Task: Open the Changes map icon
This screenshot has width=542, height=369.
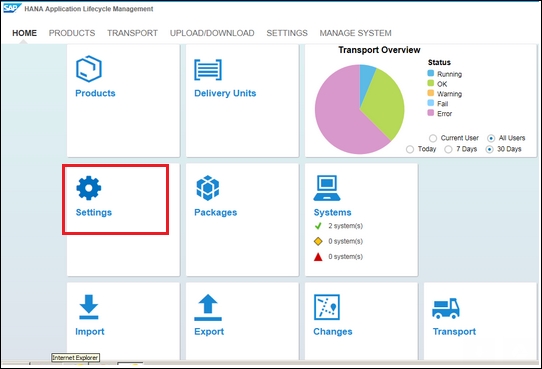Action: [327, 307]
